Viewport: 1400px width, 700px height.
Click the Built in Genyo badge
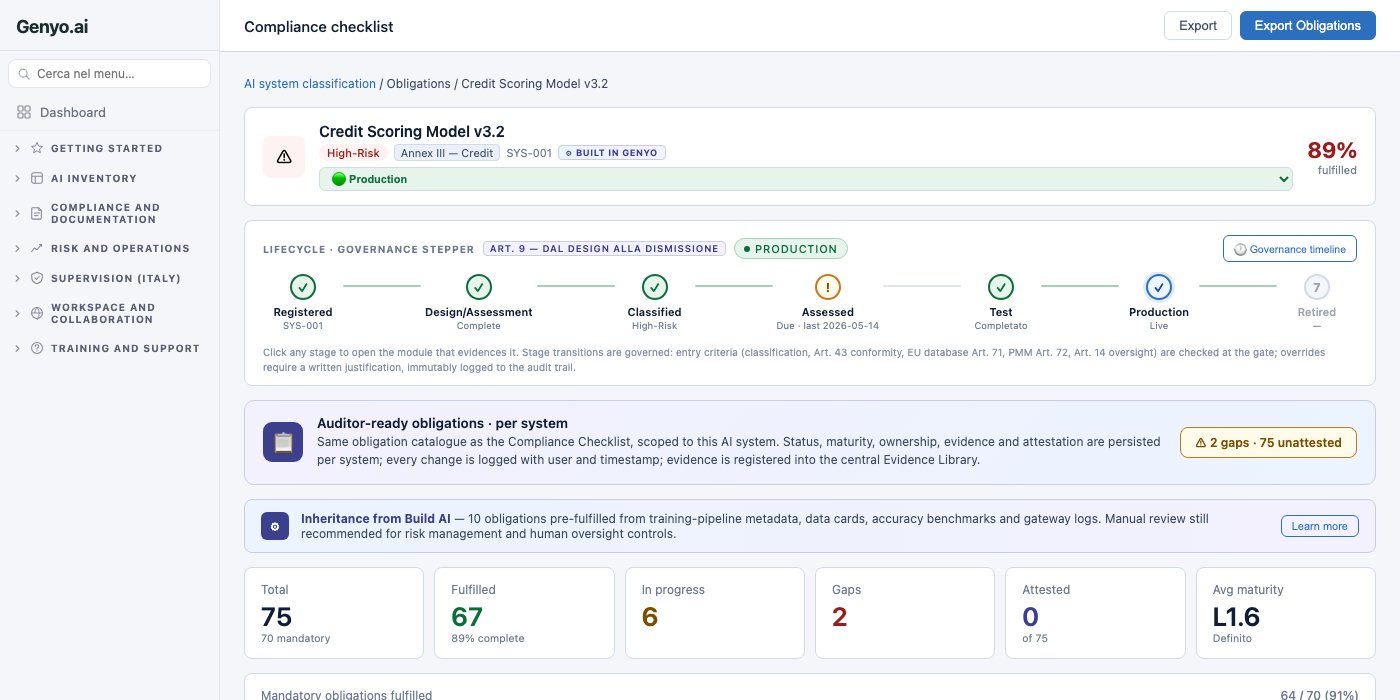612,153
